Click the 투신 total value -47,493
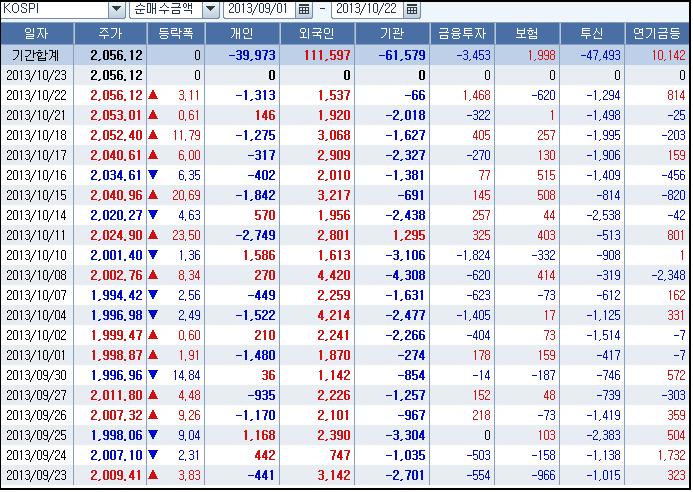Viewport: 693px width, 492px height. coord(600,56)
